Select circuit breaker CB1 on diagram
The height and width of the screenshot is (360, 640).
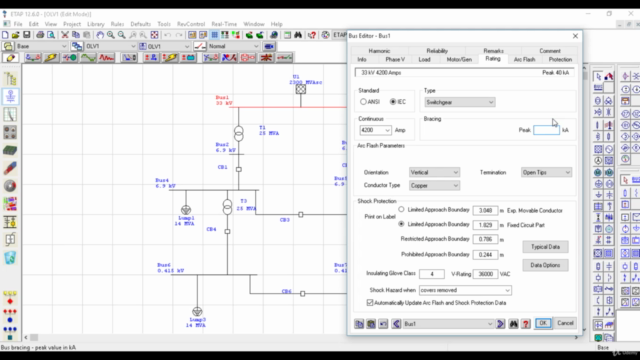239,169
